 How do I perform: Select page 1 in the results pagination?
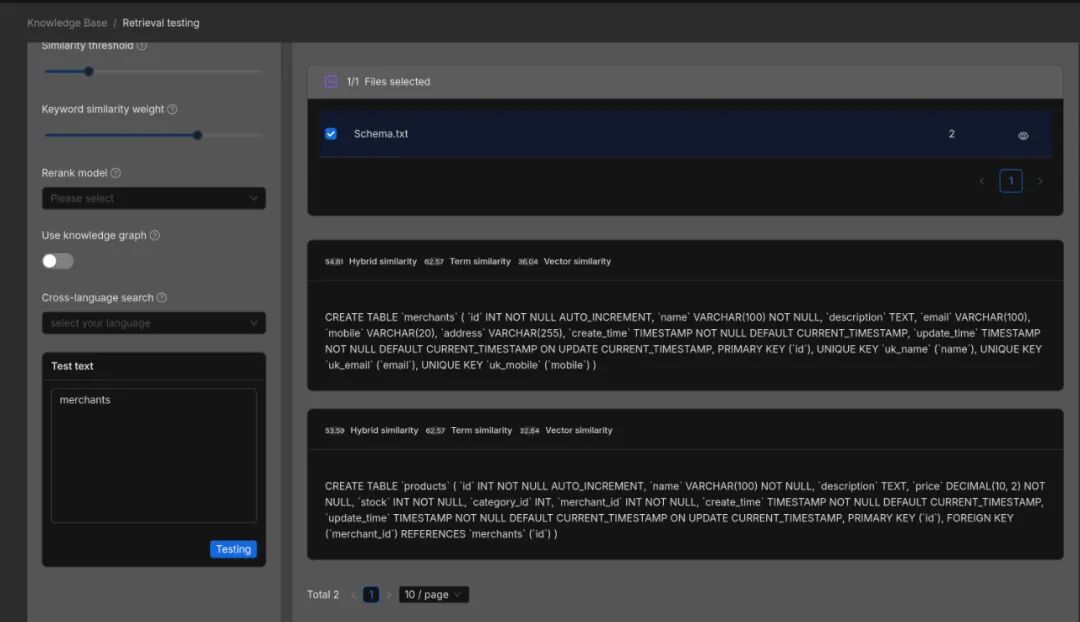tap(370, 594)
